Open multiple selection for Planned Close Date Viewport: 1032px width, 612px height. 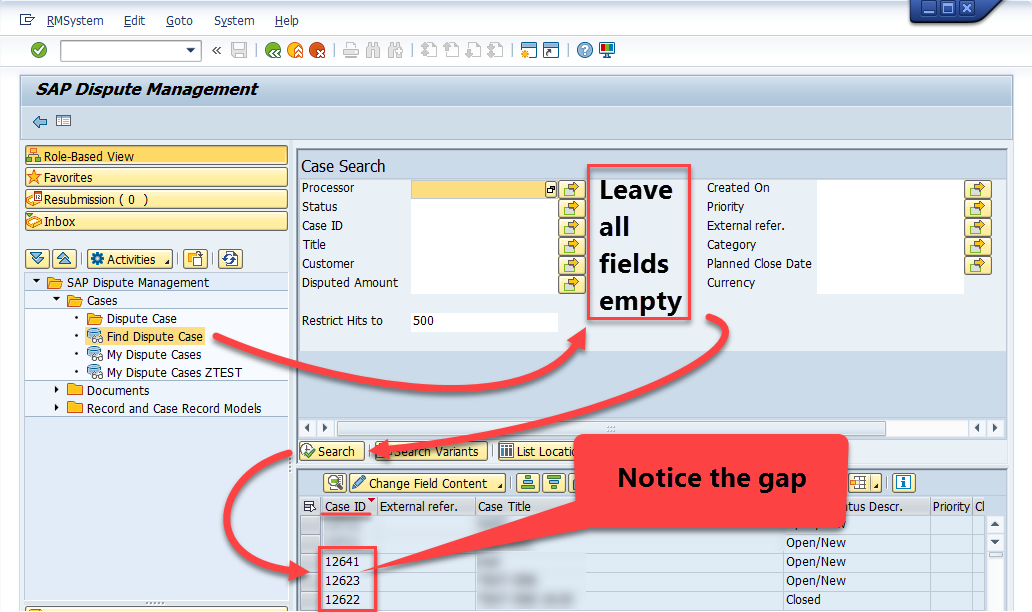point(977,265)
